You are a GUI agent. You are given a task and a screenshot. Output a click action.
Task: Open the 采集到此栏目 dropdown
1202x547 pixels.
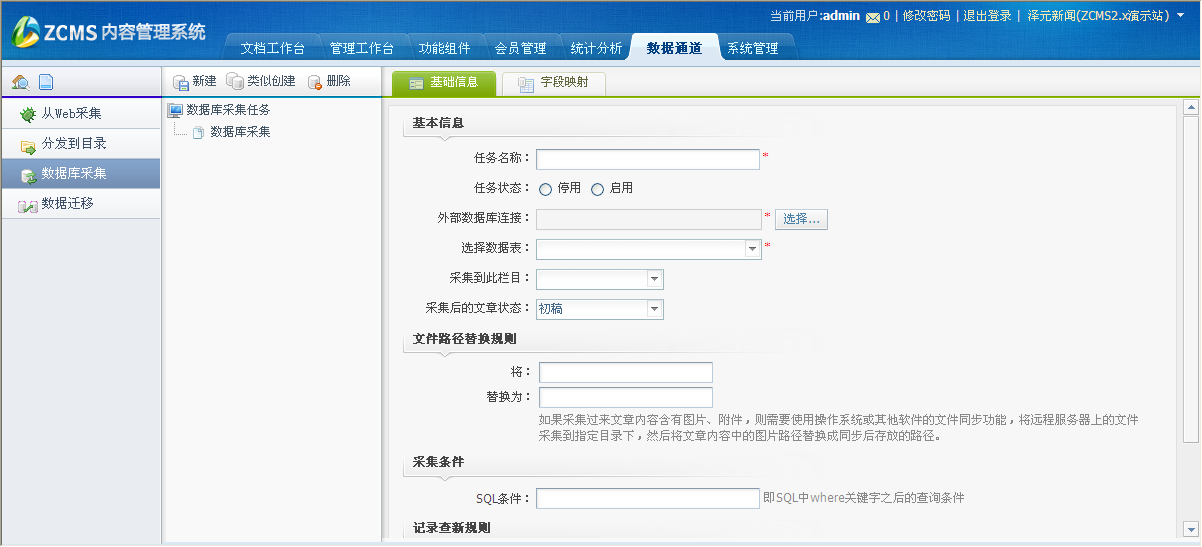654,280
